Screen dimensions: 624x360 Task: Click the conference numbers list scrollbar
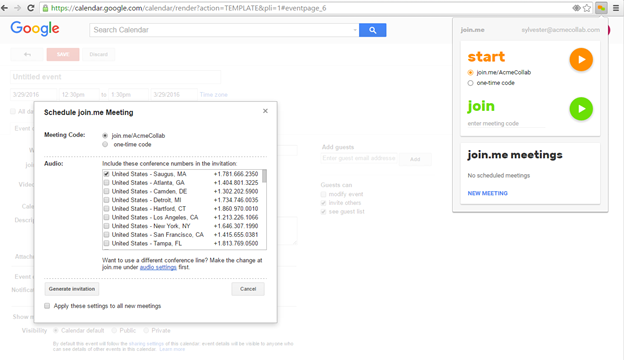265,177
